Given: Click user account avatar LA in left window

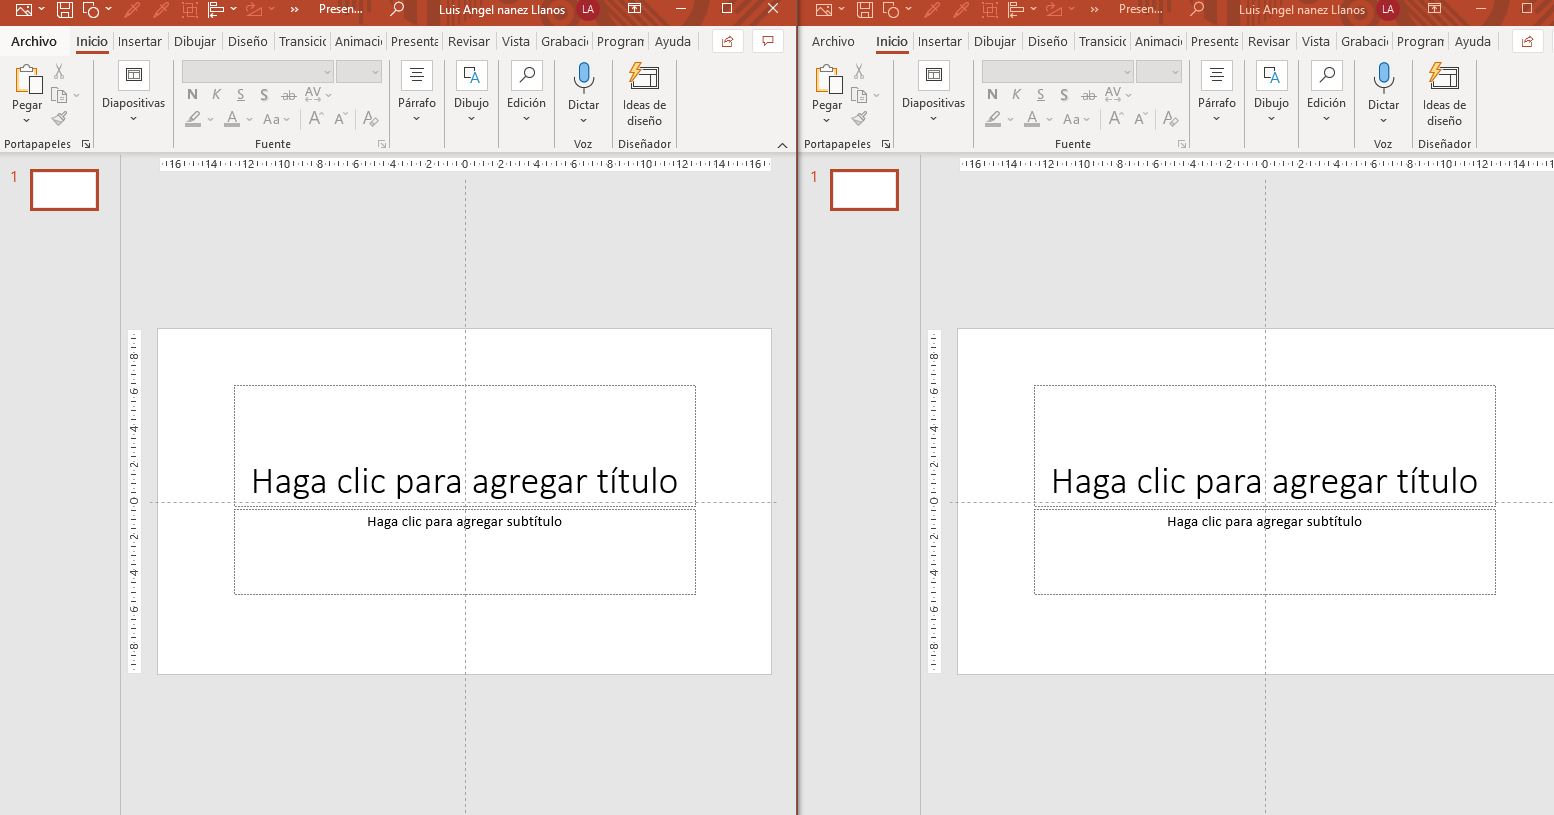Looking at the screenshot, I should pyautogui.click(x=587, y=10).
